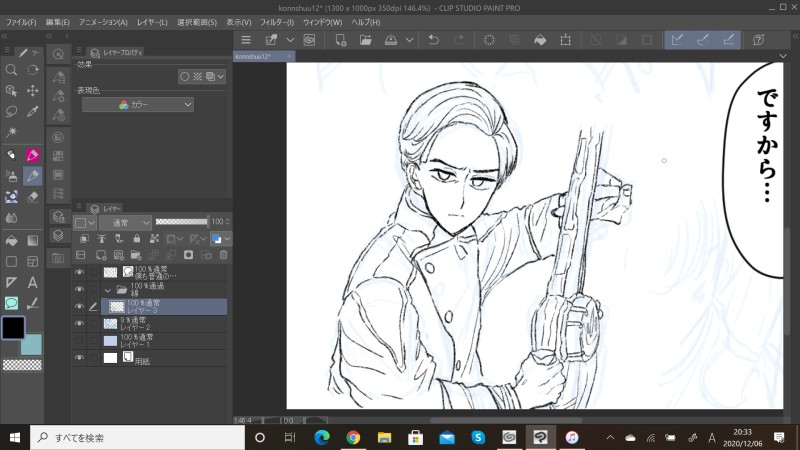Screen dimensions: 800x450
Task: Select the Magnifier zoom tool
Action: tap(11, 70)
